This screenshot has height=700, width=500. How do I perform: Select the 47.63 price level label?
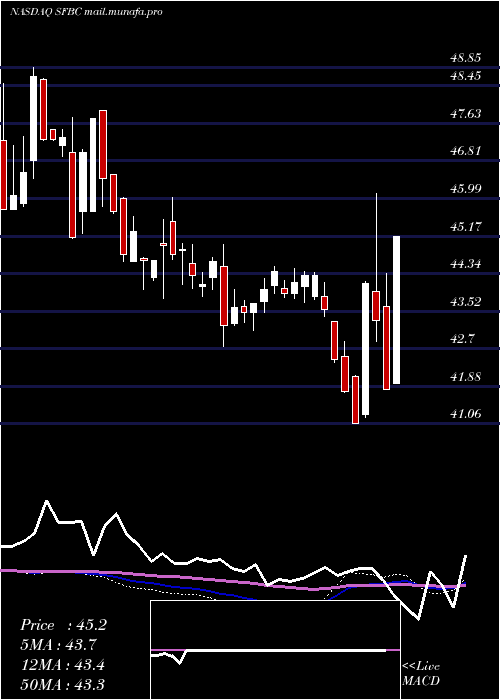coord(466,113)
